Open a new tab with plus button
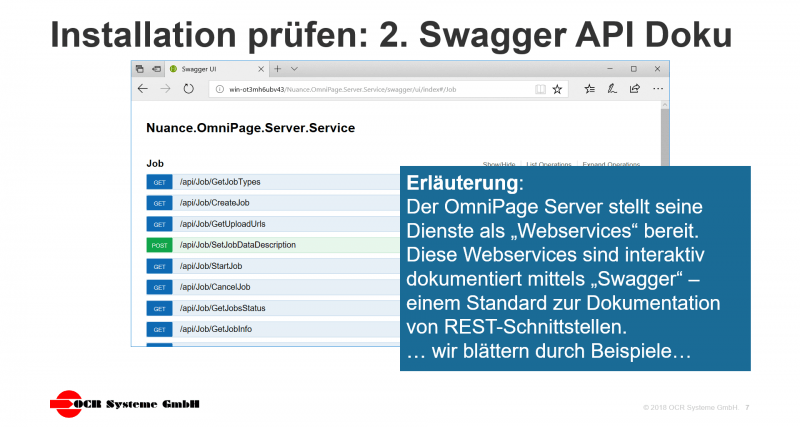 point(278,69)
